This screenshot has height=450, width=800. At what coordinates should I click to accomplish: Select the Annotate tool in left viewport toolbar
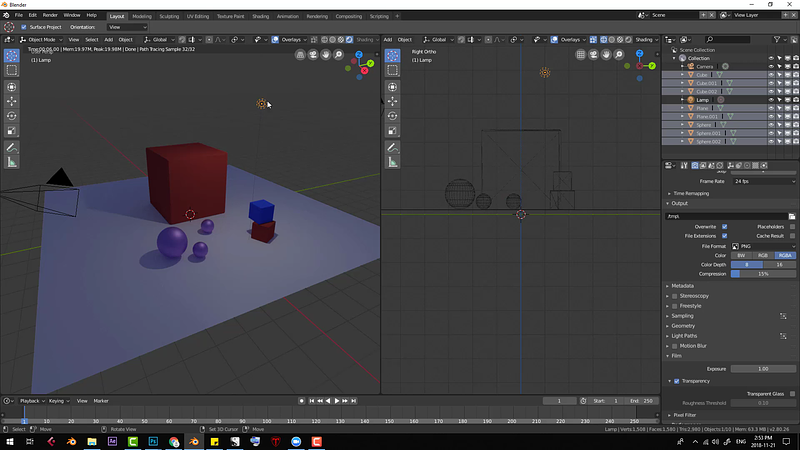click(x=11, y=148)
